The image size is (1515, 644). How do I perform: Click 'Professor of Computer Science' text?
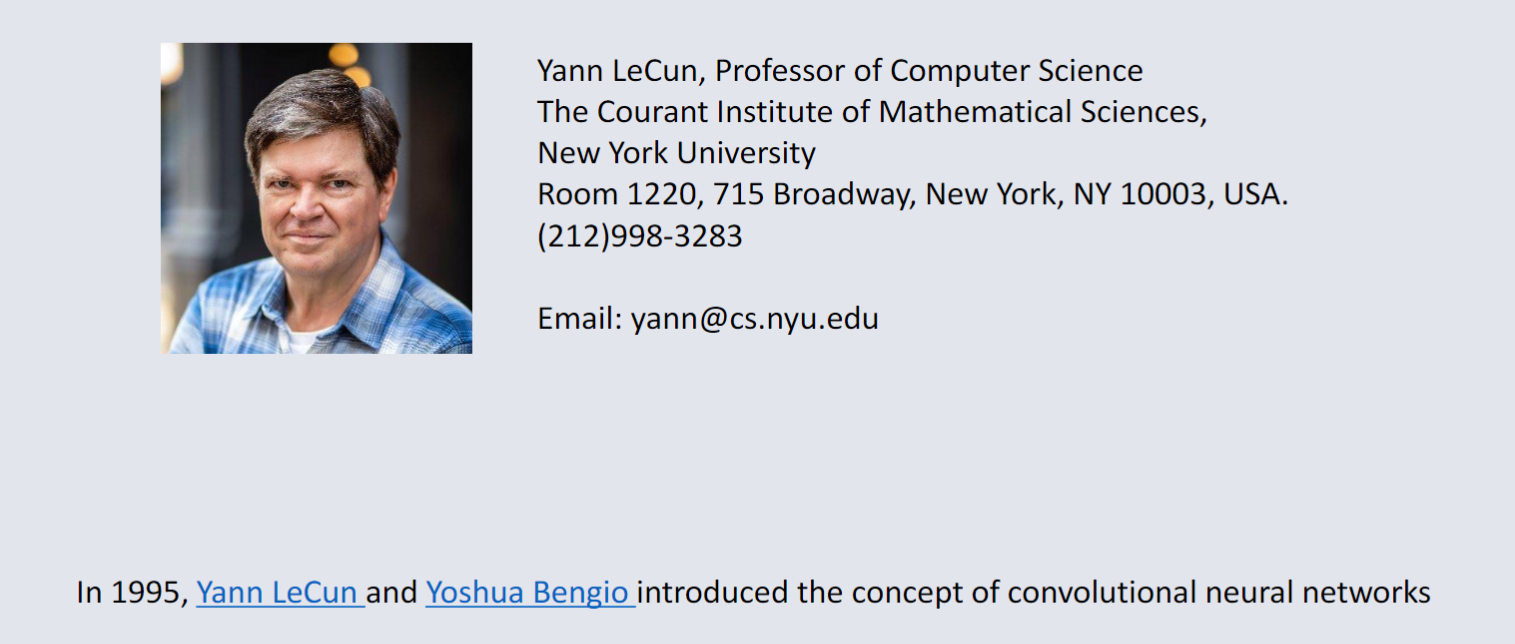928,71
